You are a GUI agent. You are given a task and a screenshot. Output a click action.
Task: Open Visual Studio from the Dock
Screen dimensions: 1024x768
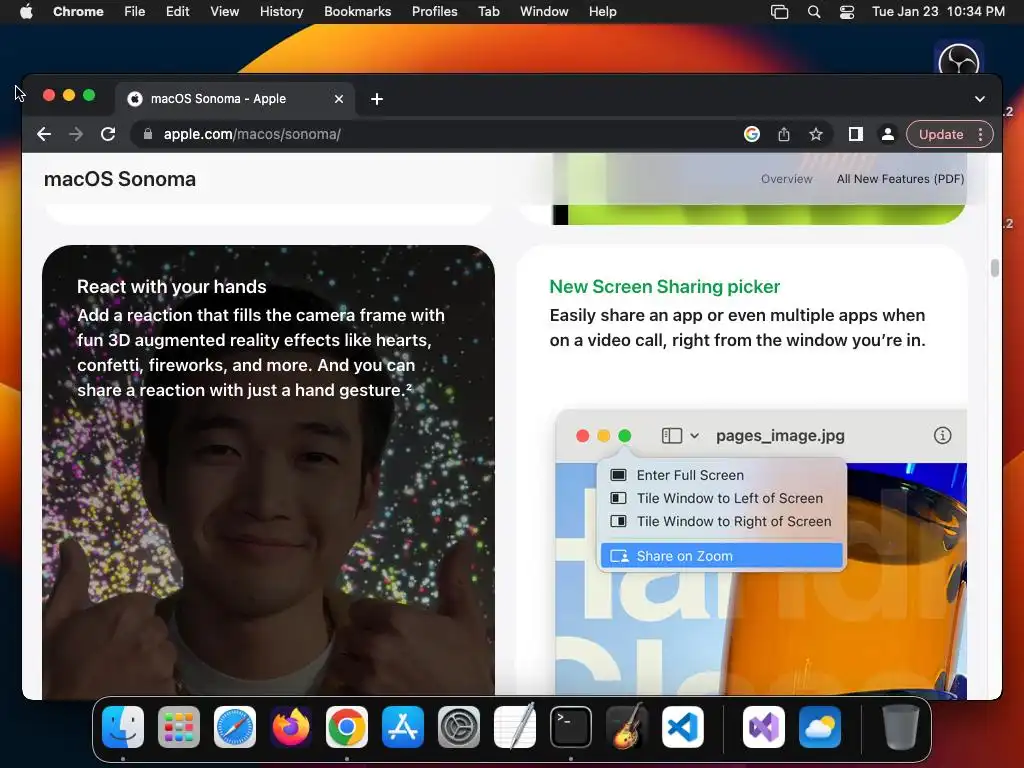[x=764, y=727]
